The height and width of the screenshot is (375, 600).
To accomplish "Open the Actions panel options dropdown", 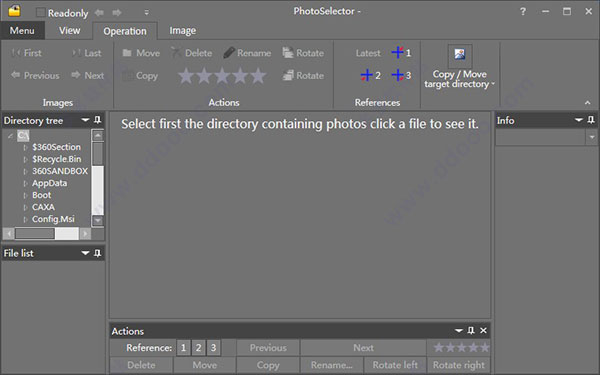I will tap(458, 330).
